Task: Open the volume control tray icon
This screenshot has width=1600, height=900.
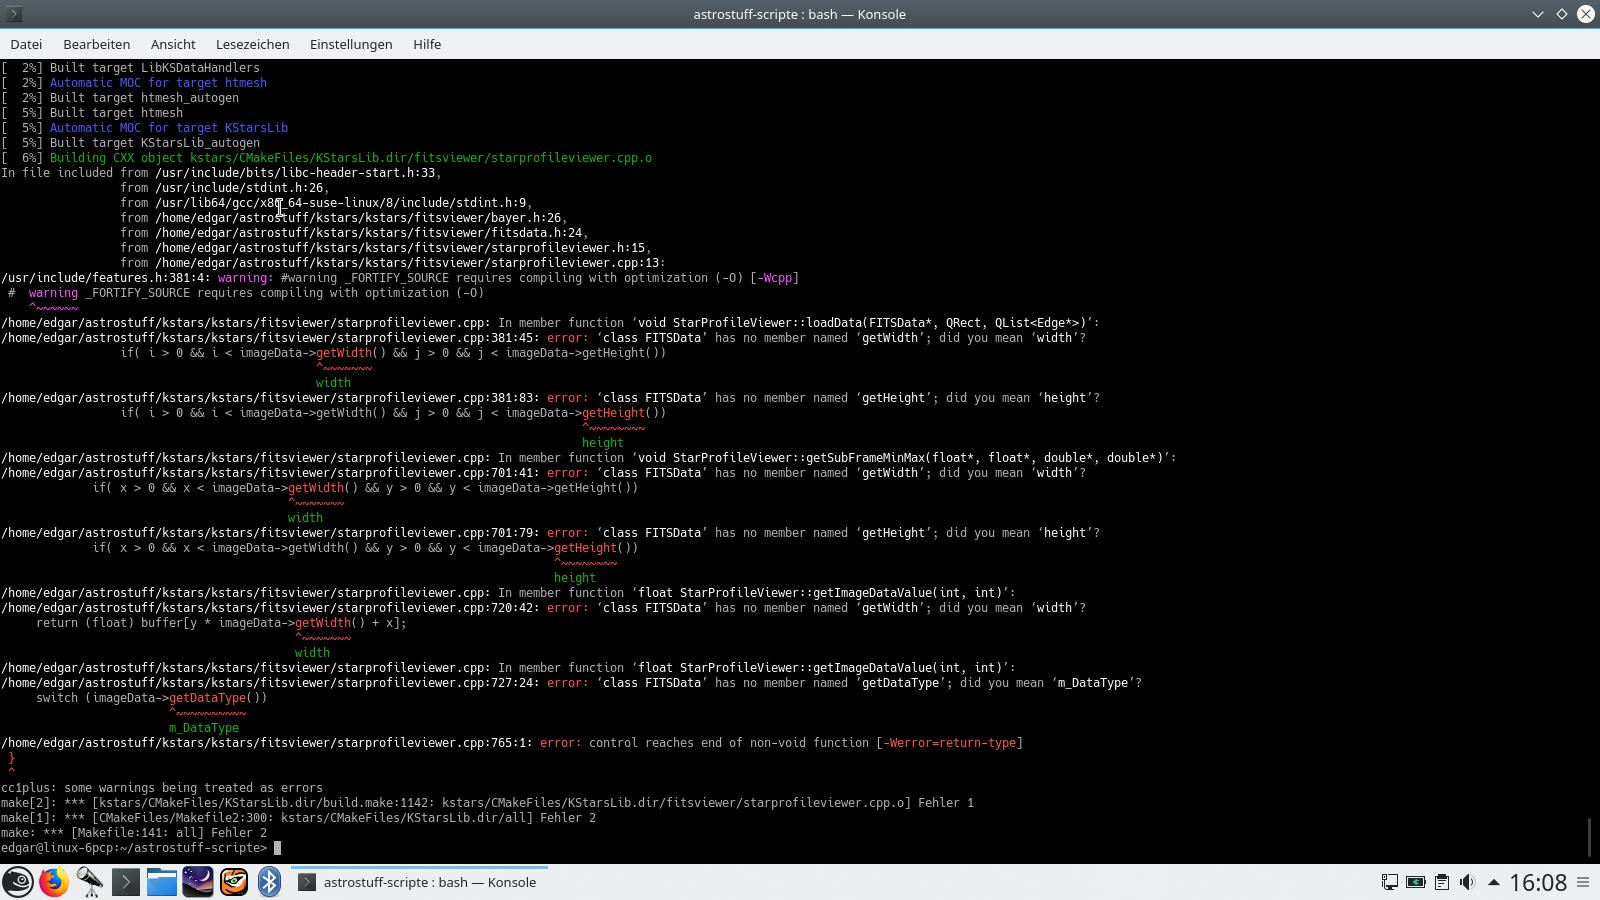Action: click(1467, 882)
